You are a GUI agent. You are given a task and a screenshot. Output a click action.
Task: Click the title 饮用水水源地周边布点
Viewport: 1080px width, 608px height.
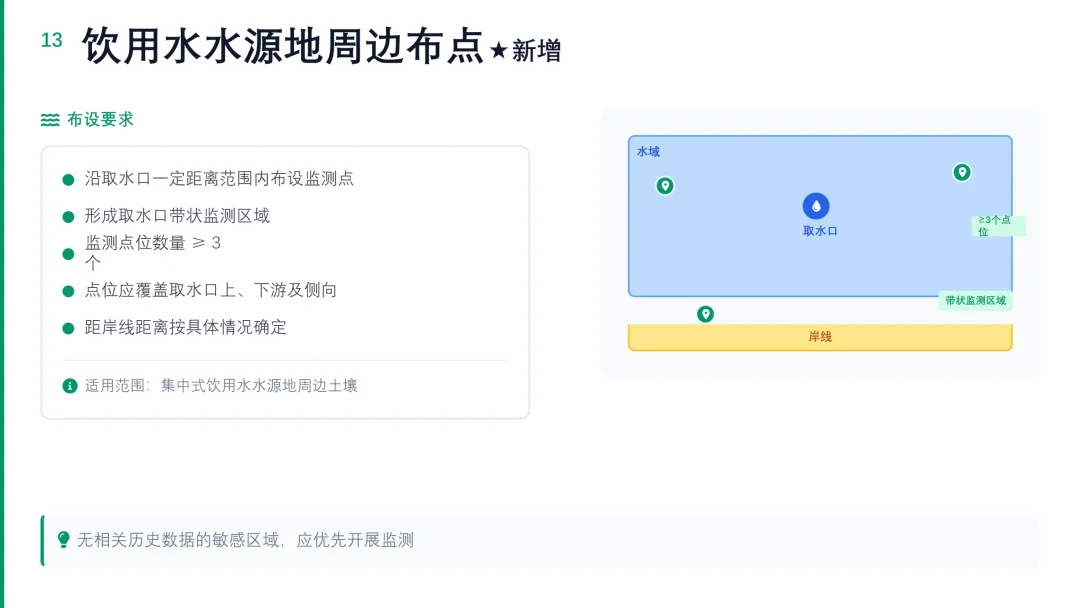[283, 46]
